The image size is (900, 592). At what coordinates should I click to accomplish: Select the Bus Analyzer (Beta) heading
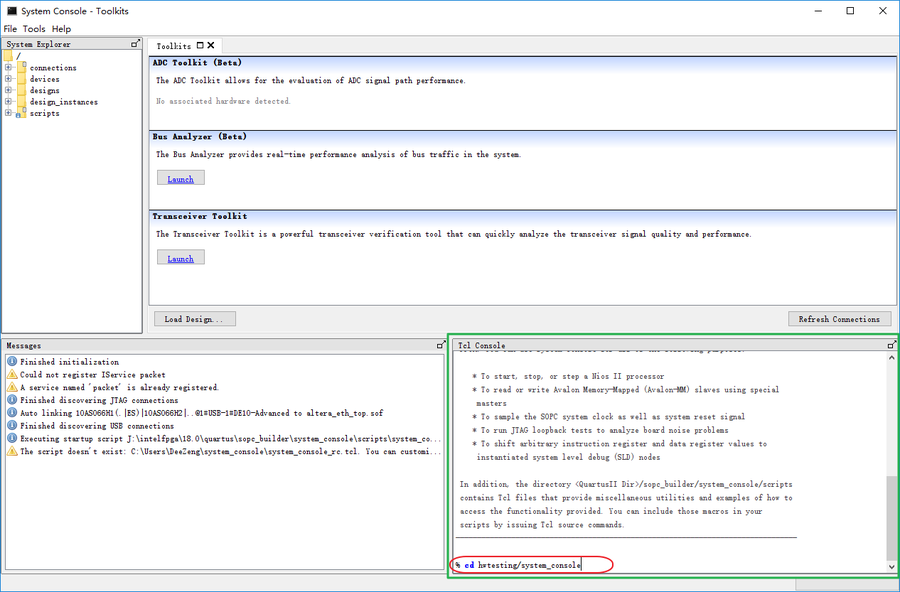[199, 137]
